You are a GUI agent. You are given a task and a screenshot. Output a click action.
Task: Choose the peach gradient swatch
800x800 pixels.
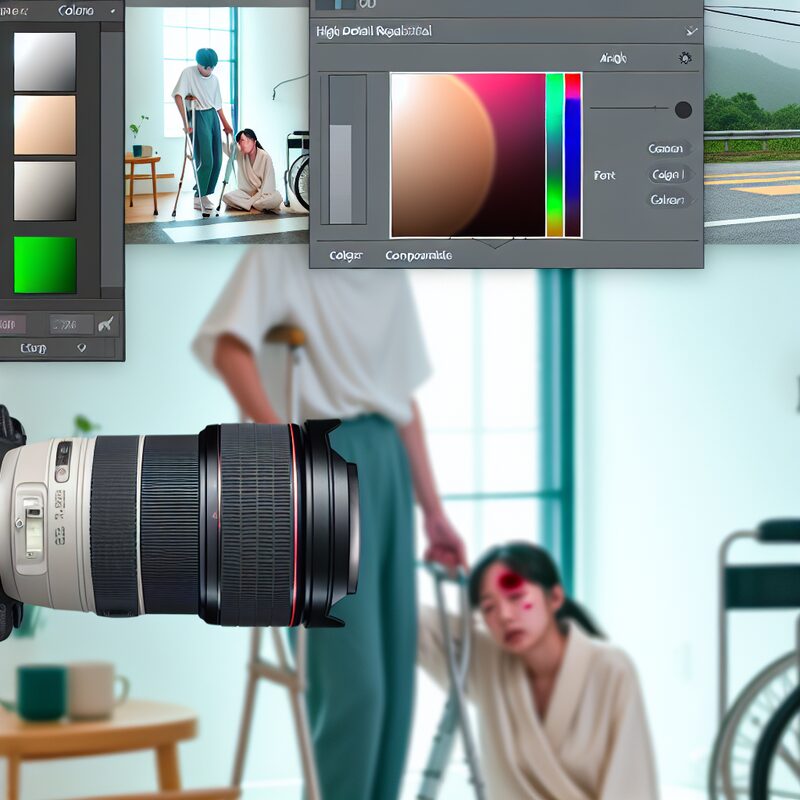click(45, 125)
